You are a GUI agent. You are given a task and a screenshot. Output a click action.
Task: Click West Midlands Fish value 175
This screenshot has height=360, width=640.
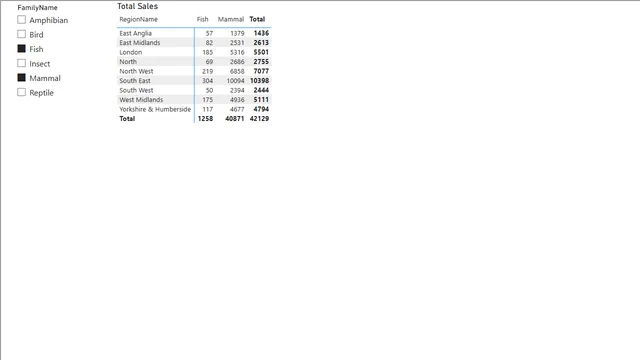pos(208,100)
